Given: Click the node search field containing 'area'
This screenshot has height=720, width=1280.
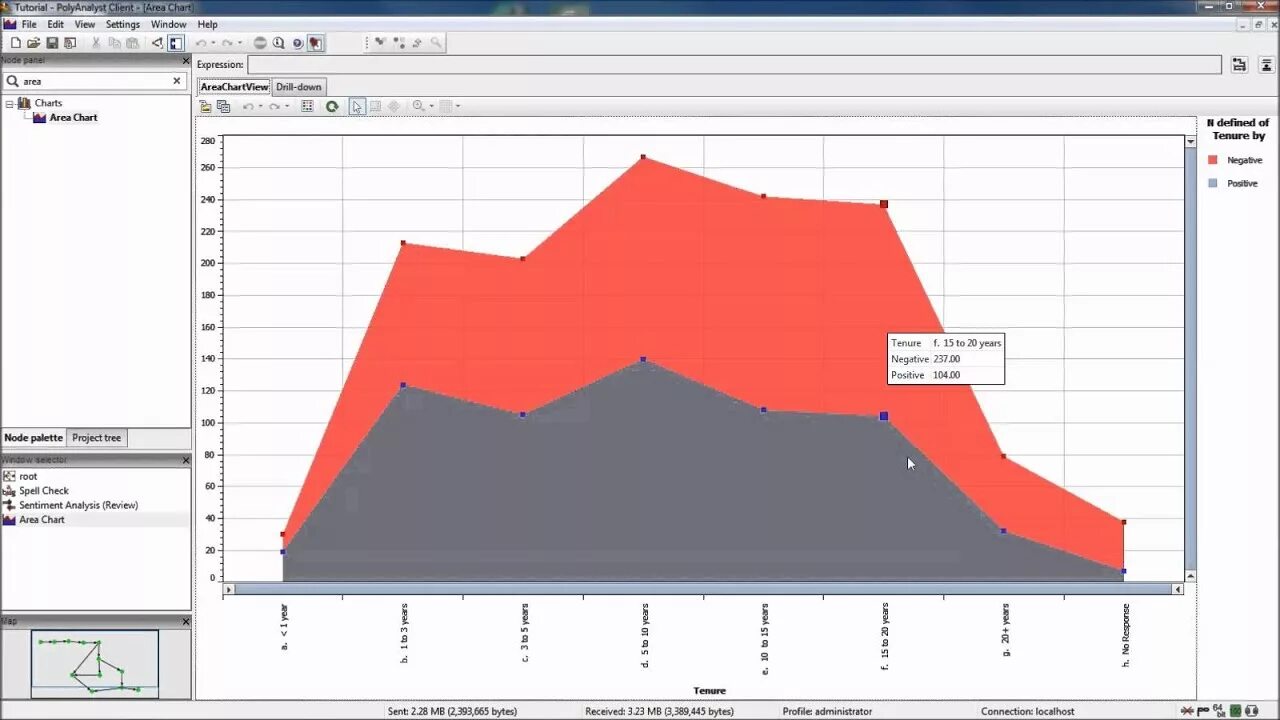Looking at the screenshot, I should 94,81.
